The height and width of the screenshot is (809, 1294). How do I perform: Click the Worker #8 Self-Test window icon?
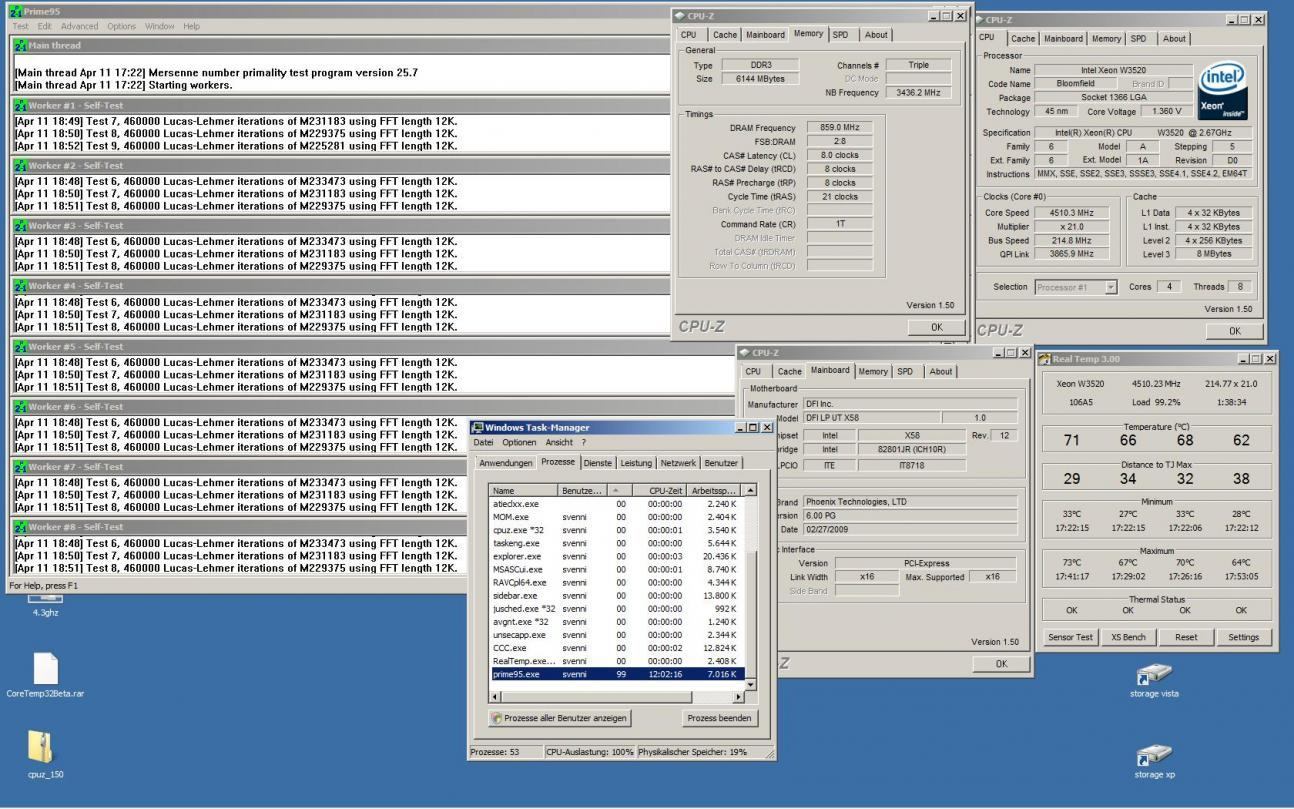pos(21,527)
